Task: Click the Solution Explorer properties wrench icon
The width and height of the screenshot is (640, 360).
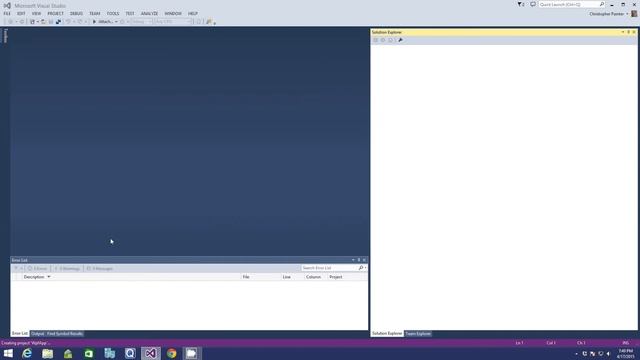Action: (x=400, y=40)
